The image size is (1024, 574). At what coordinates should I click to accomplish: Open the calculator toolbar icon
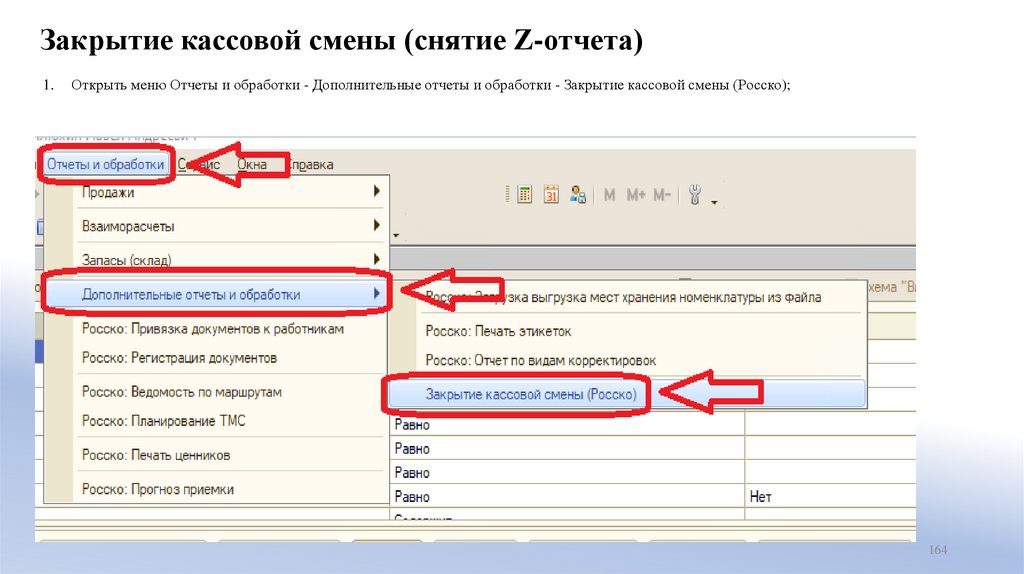coord(524,195)
